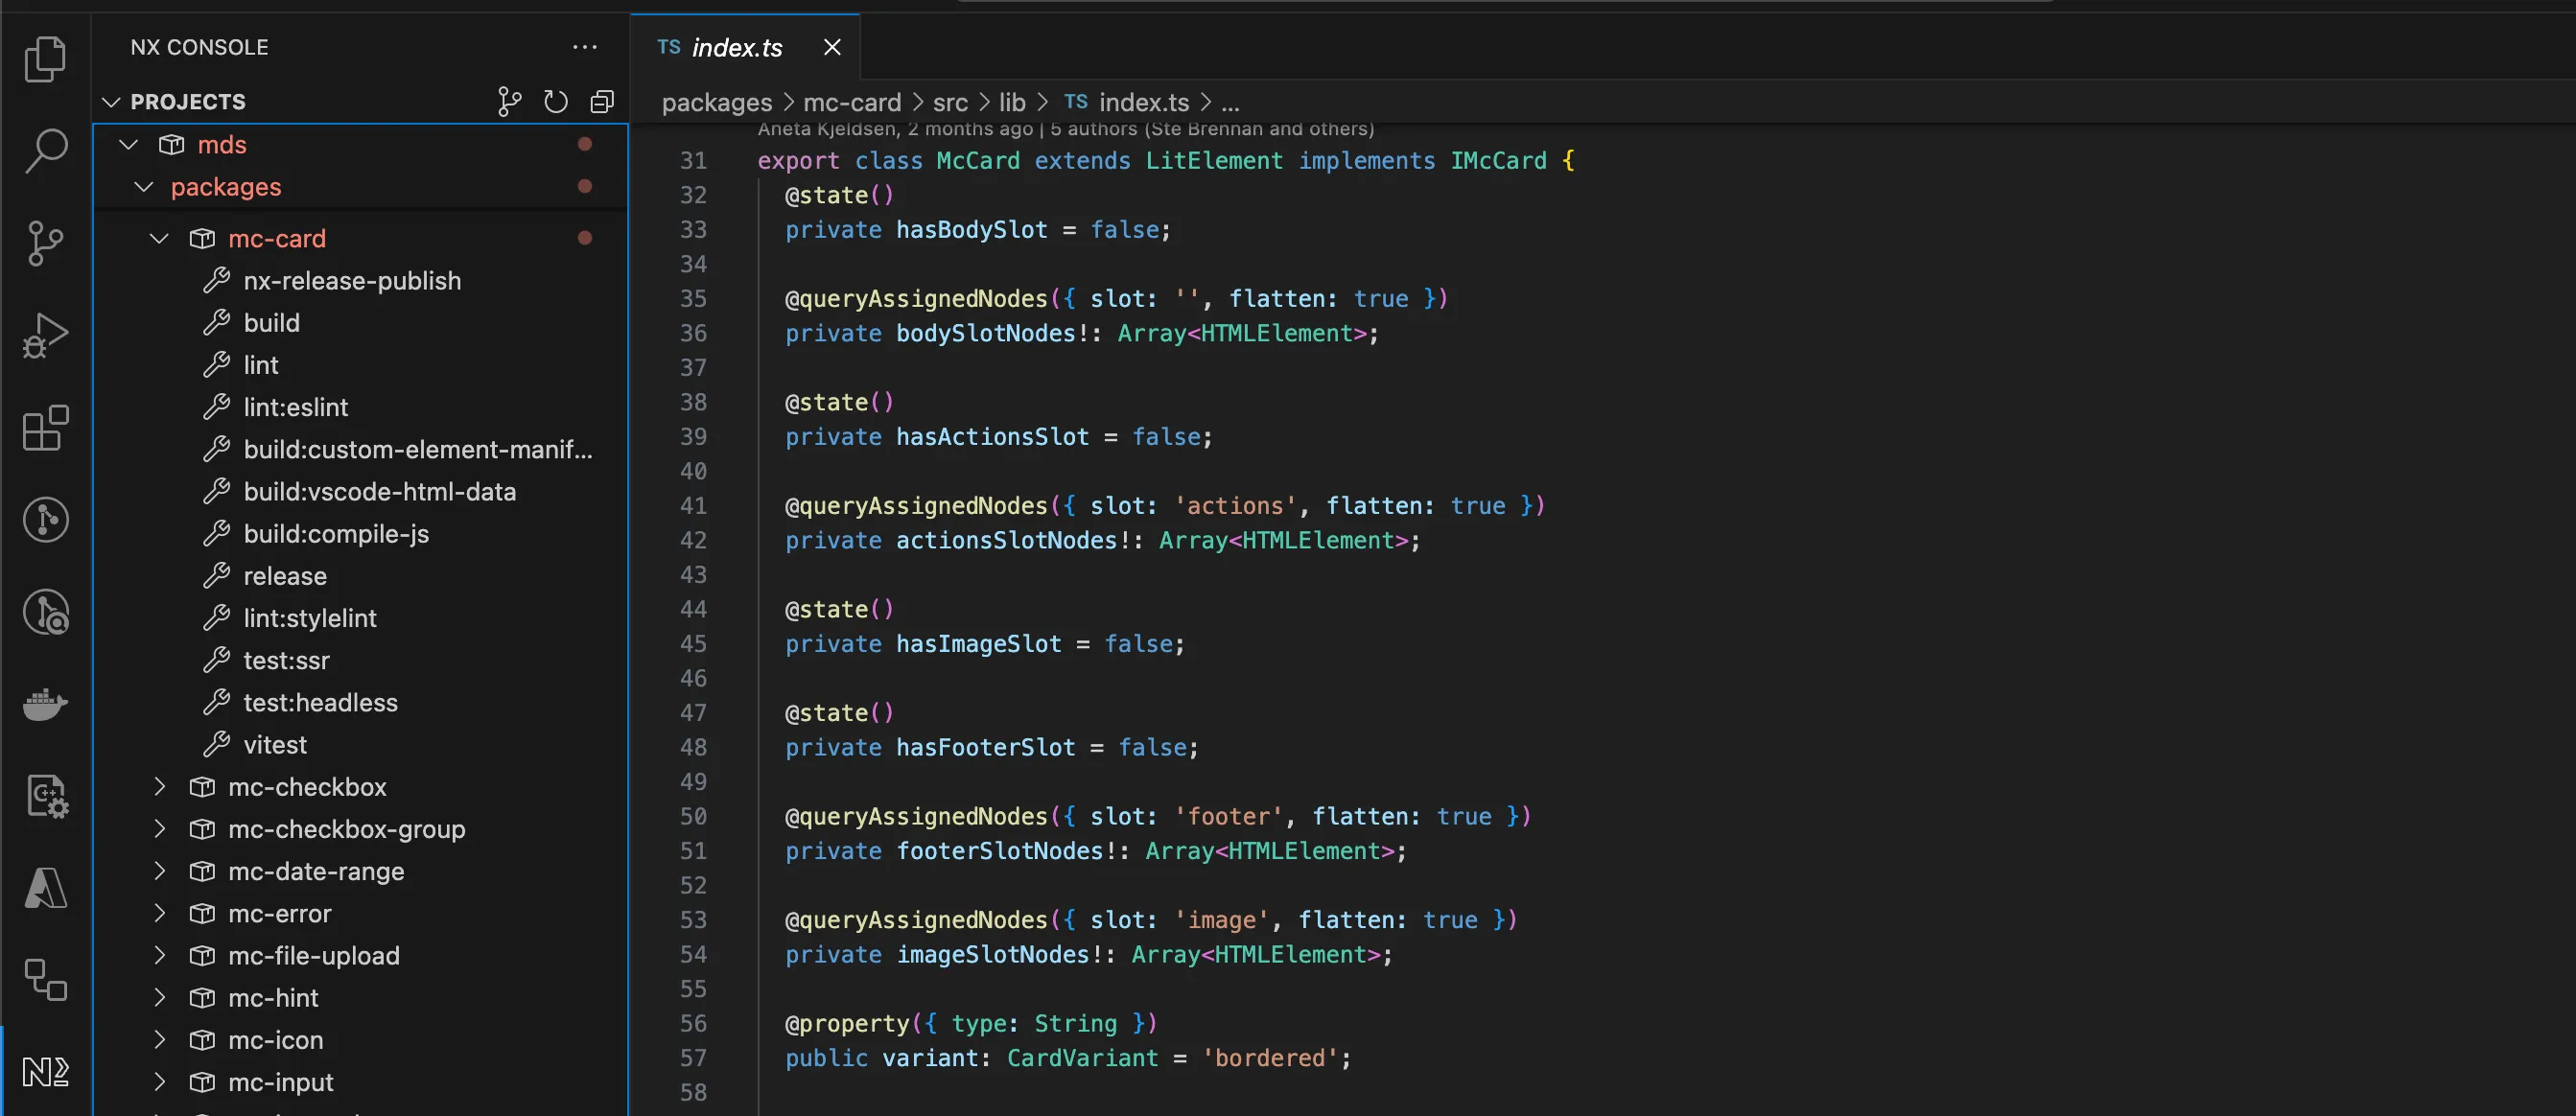Close the index.ts tab

point(832,47)
